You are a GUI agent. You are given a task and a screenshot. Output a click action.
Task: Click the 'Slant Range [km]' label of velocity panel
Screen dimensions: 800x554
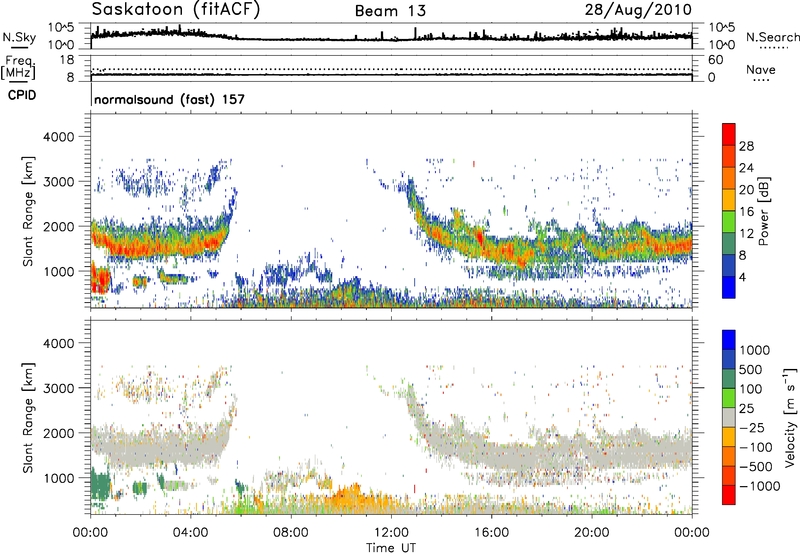(x=28, y=418)
